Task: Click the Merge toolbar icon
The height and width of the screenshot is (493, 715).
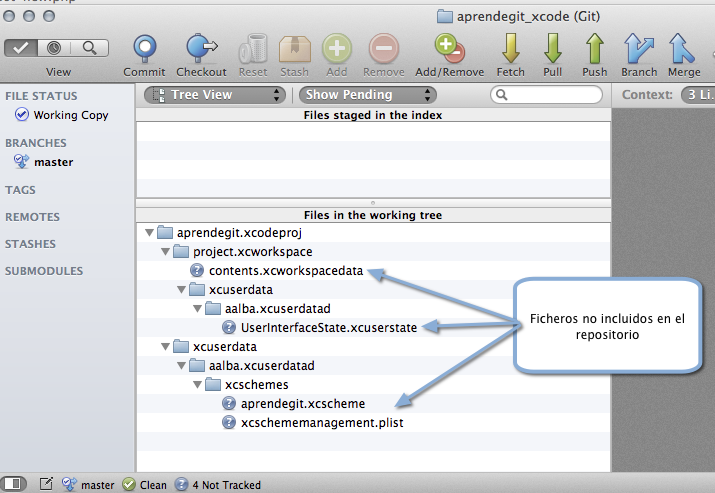Action: click(683, 49)
